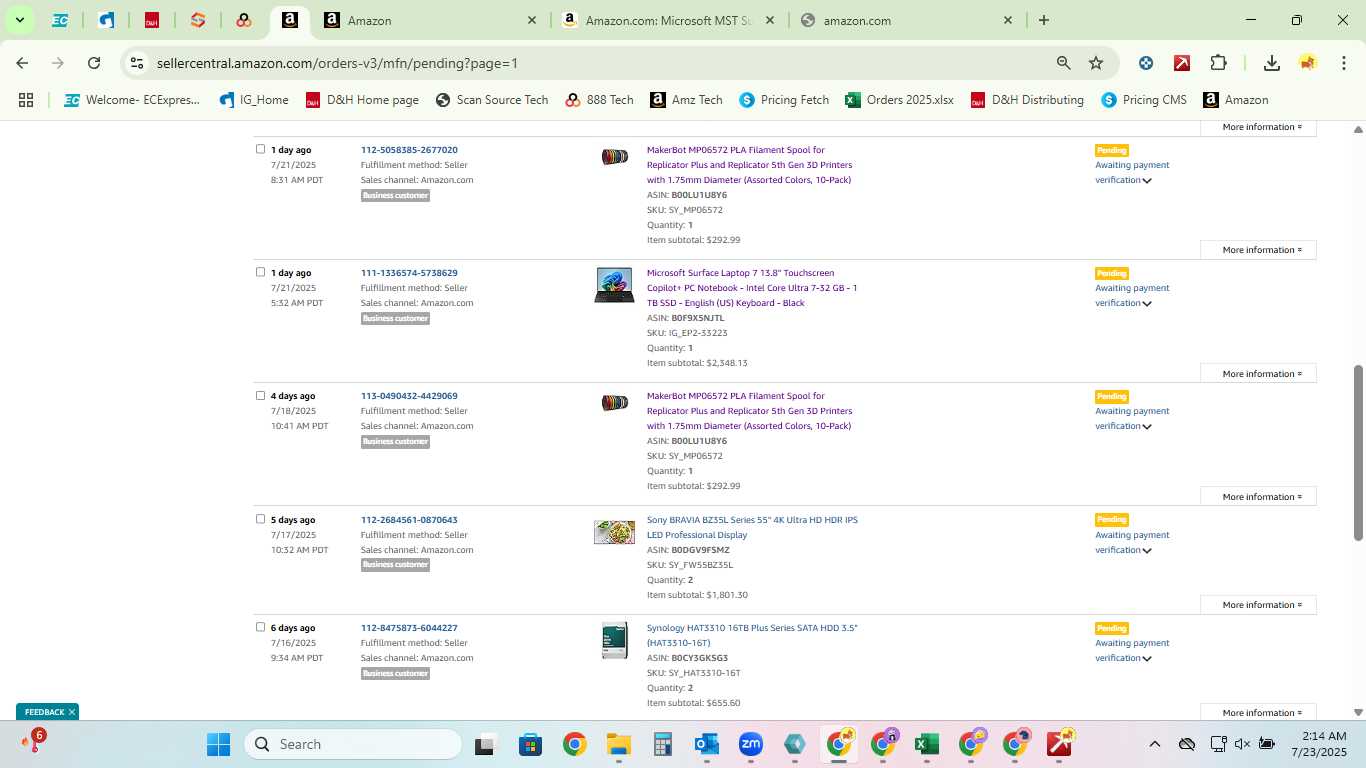Click the FEEDBACK button
The height and width of the screenshot is (768, 1366).
point(44,712)
